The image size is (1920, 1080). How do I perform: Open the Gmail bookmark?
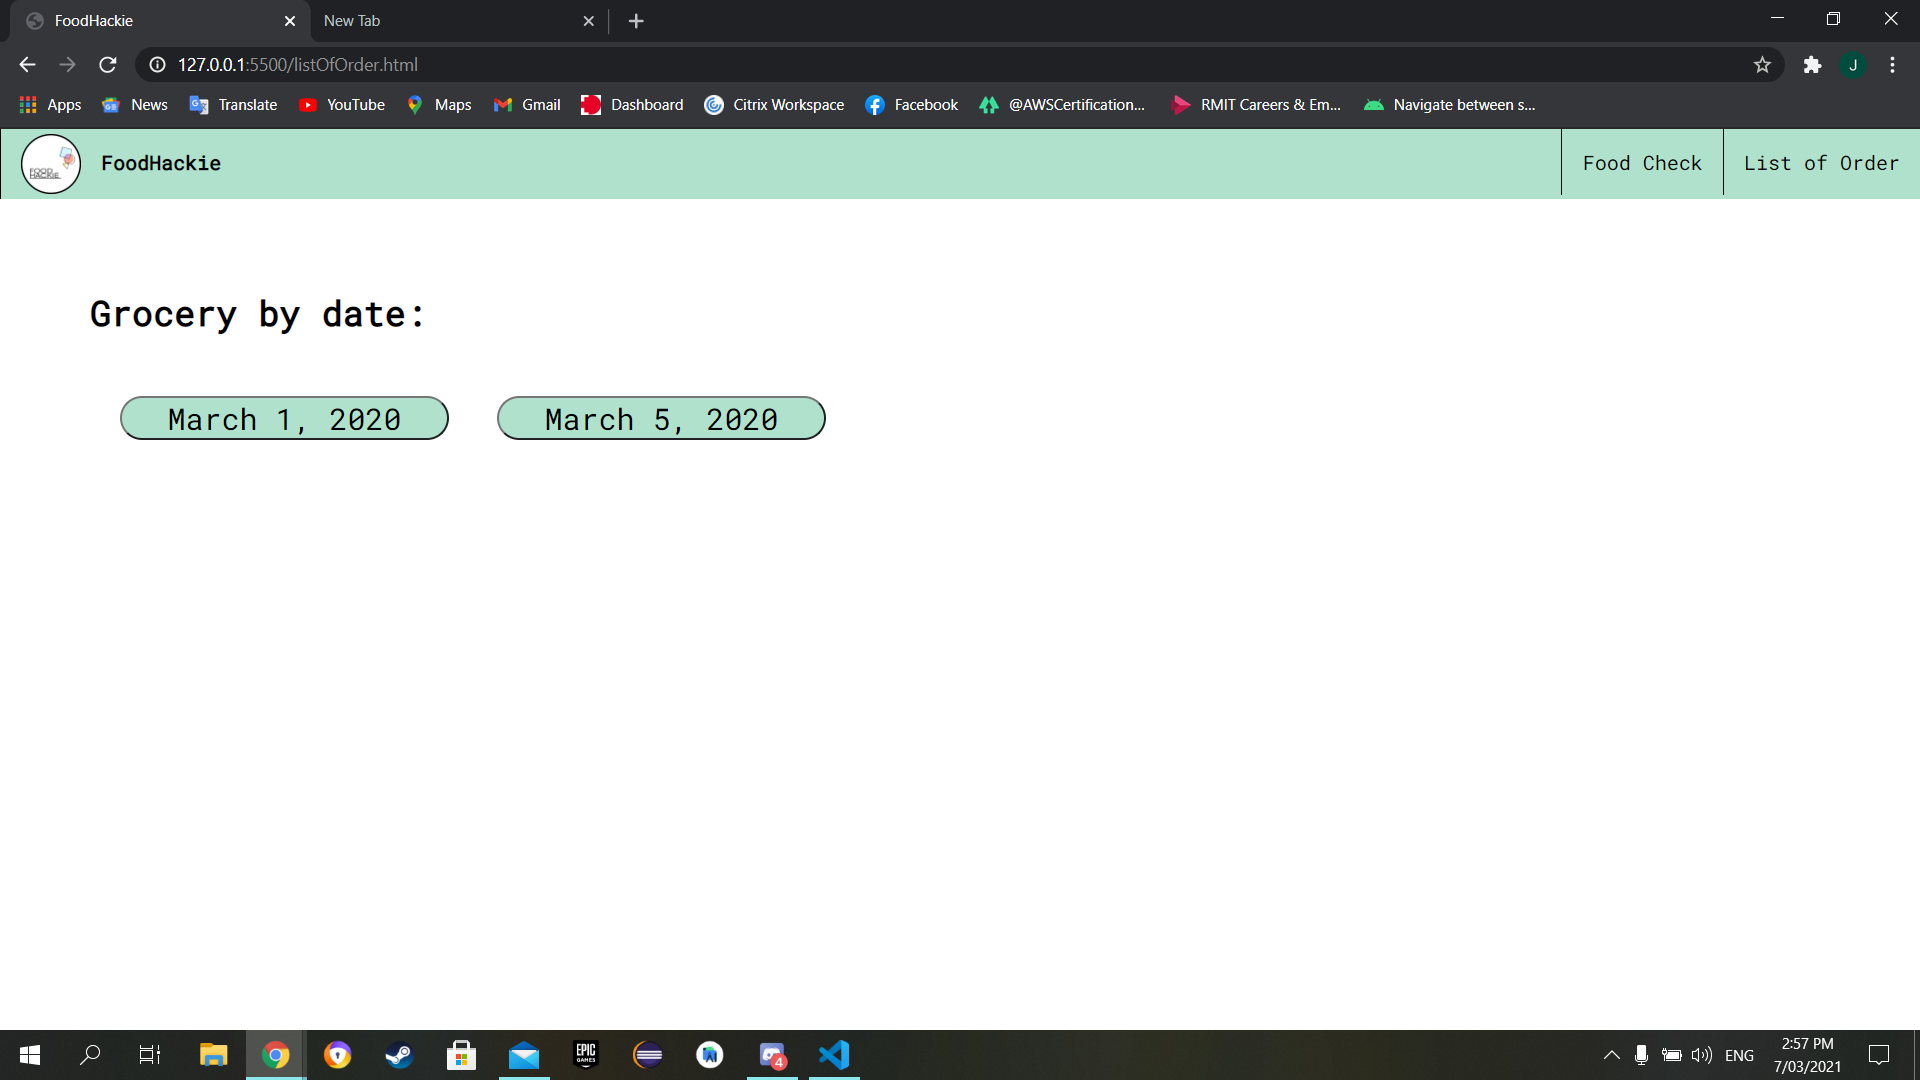click(x=527, y=105)
